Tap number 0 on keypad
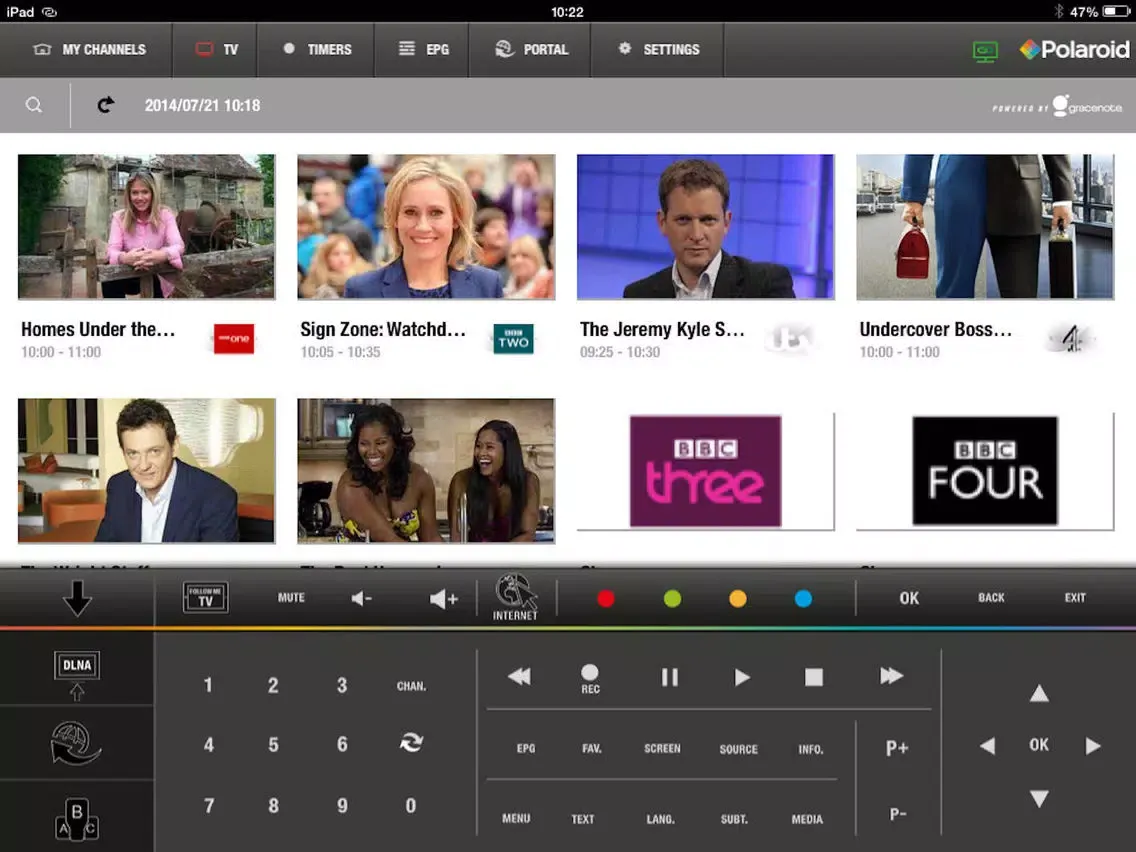Image resolution: width=1136 pixels, height=852 pixels. click(411, 806)
